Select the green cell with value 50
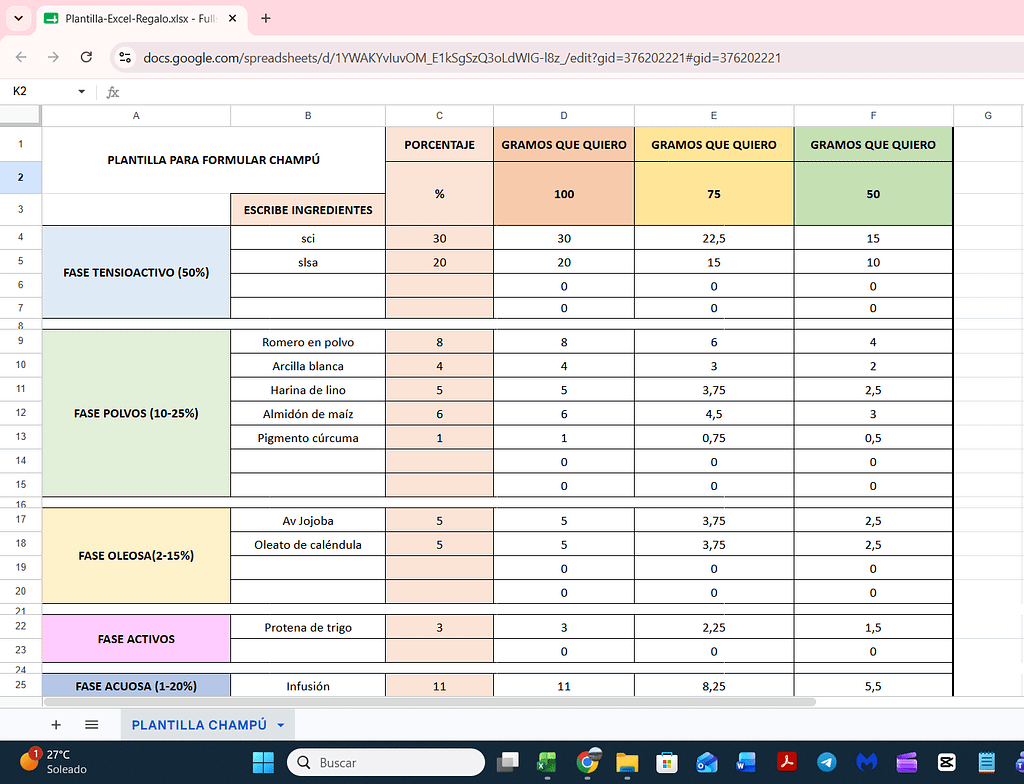This screenshot has height=784, width=1024. [x=873, y=193]
